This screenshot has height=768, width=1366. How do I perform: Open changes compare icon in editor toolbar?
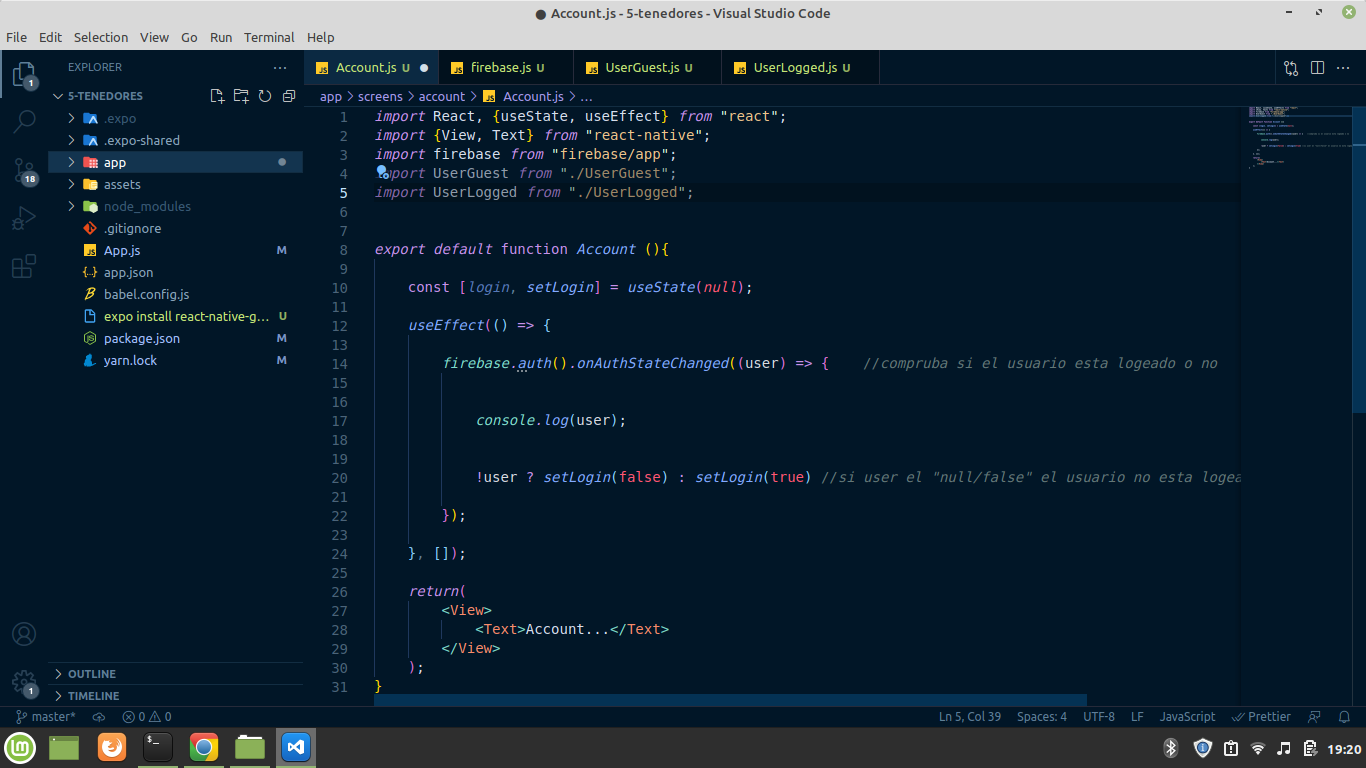coord(1291,68)
